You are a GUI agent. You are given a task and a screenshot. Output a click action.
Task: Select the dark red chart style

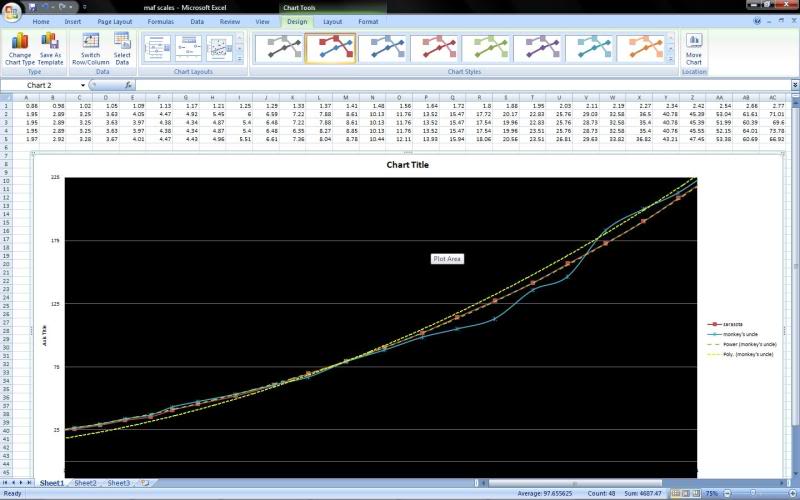tap(434, 48)
